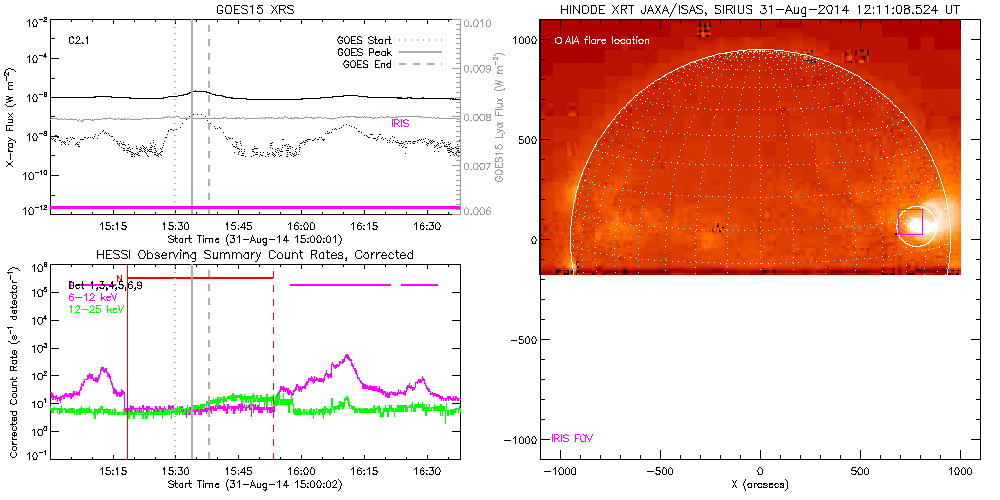
Task: Click the magenta IRIS label in the GOES plot
Action: (x=400, y=123)
